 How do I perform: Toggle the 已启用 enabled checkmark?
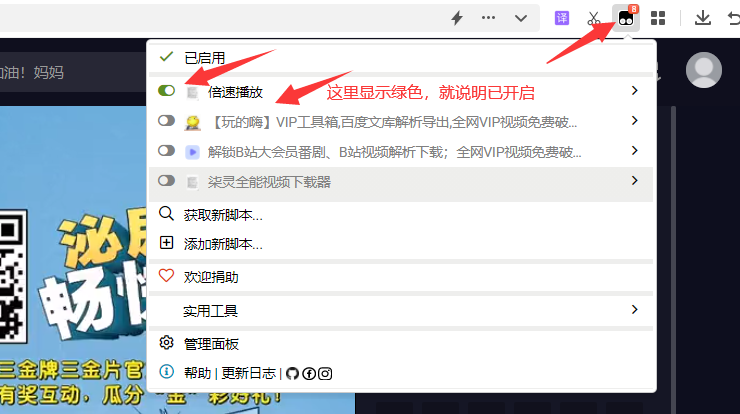(x=166, y=57)
